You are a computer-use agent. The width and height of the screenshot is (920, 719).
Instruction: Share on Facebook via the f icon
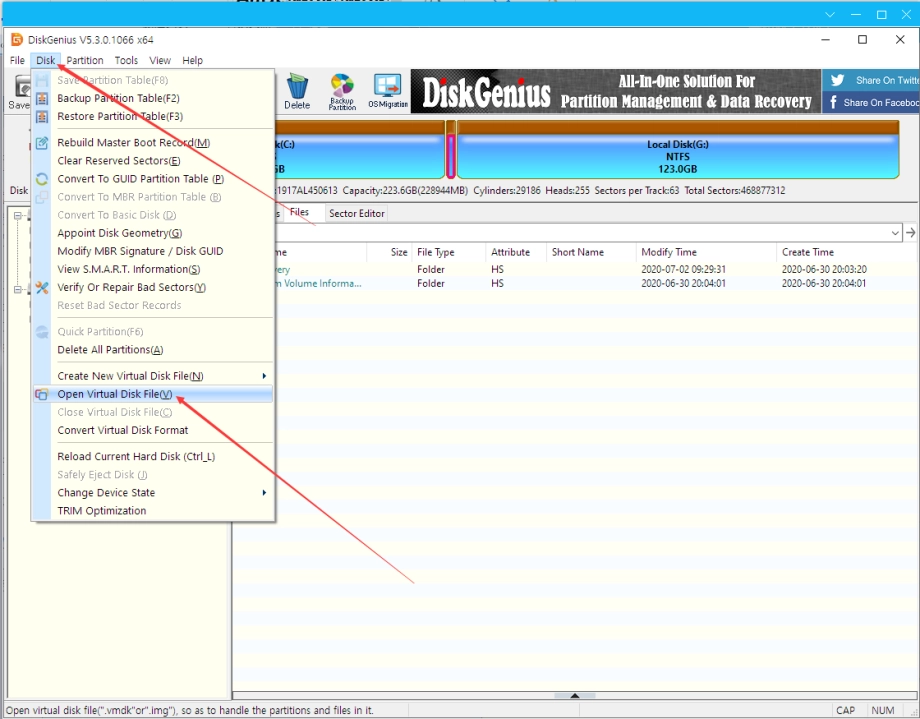pos(833,103)
